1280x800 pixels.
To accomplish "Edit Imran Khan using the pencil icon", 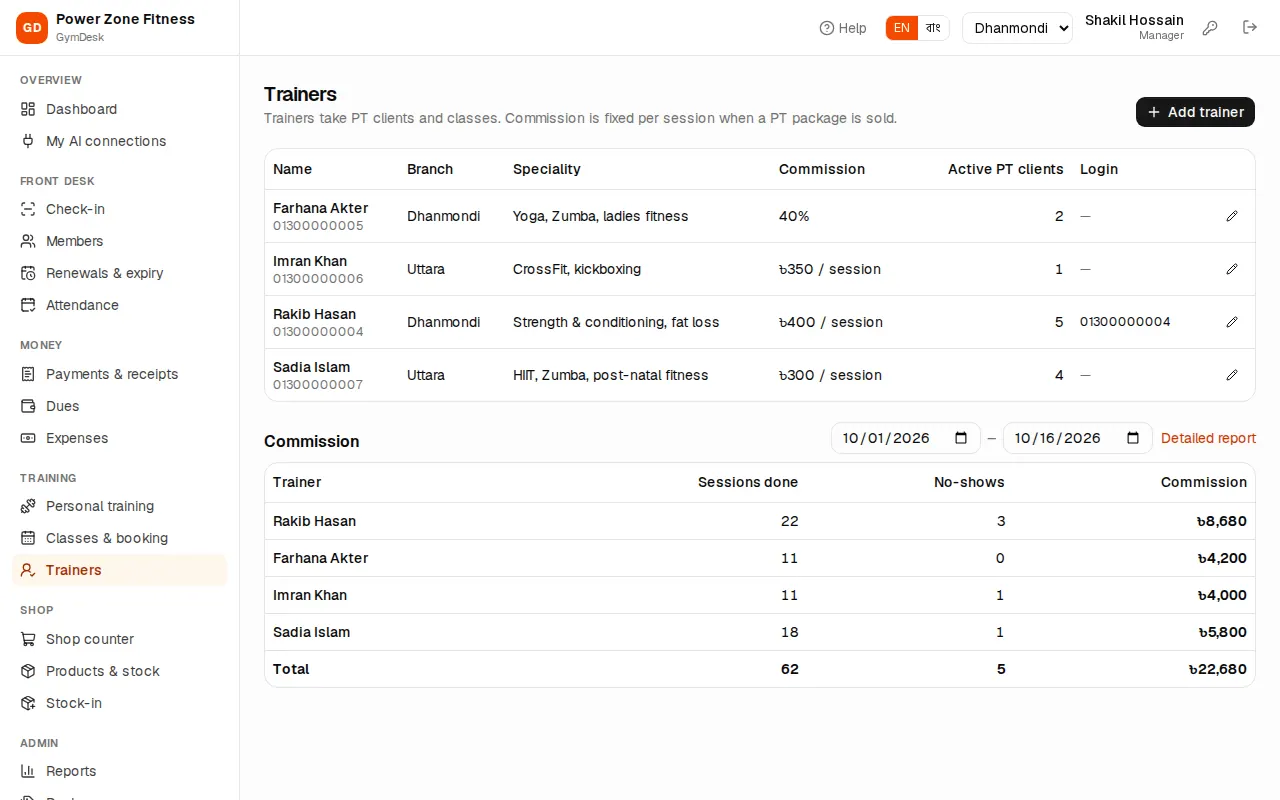I will coord(1232,269).
